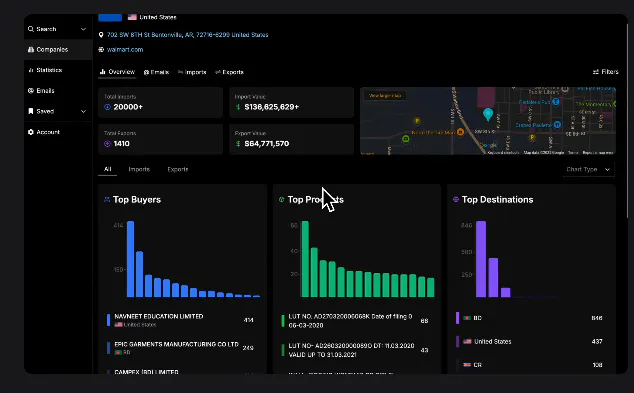The width and height of the screenshot is (634, 393).
Task: Click the blue swatch beside NAVNEET EDUCATION
Action: tap(108, 320)
